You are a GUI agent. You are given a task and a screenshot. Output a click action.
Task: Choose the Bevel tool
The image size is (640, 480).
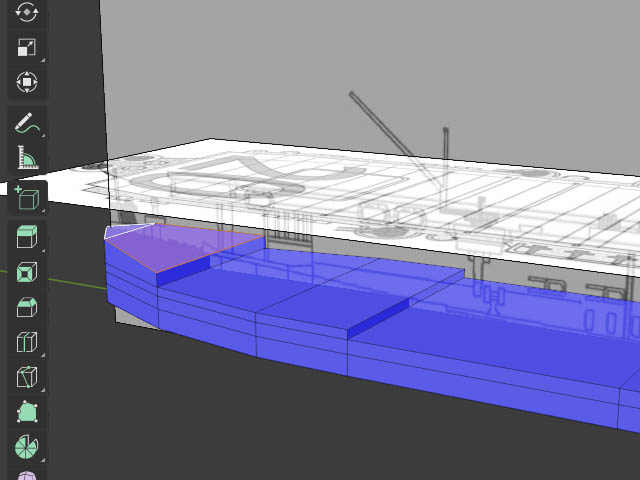(27, 307)
